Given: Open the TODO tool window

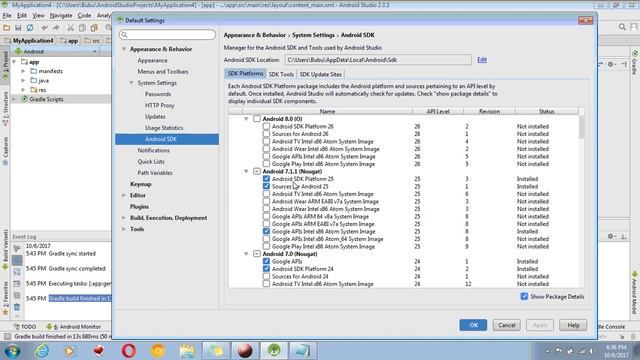Looking at the screenshot, I should coord(25,327).
